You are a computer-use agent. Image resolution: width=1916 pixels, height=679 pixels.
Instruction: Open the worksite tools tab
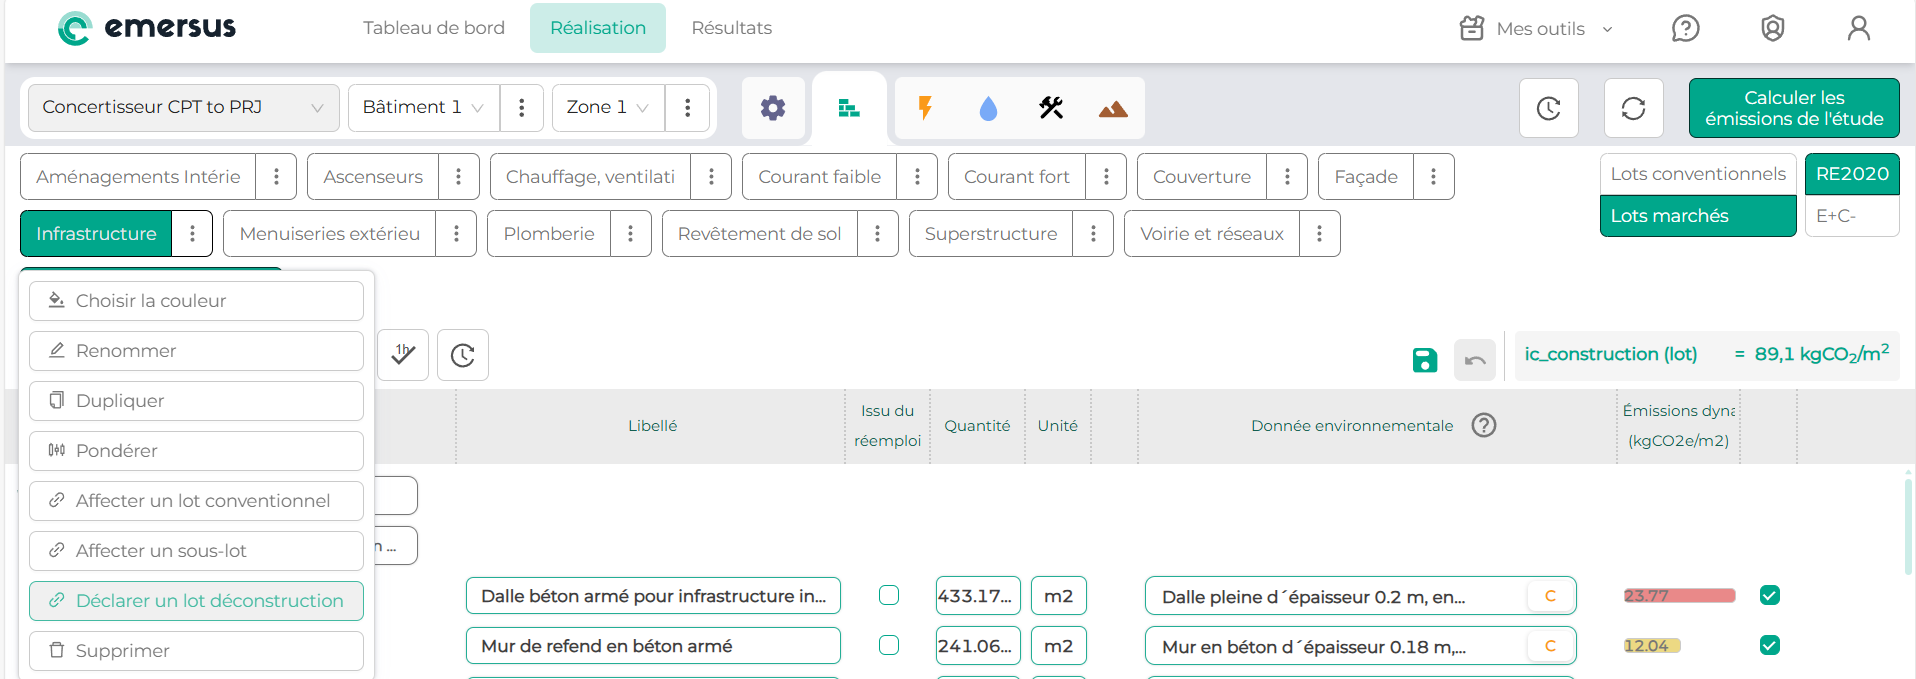[1051, 108]
